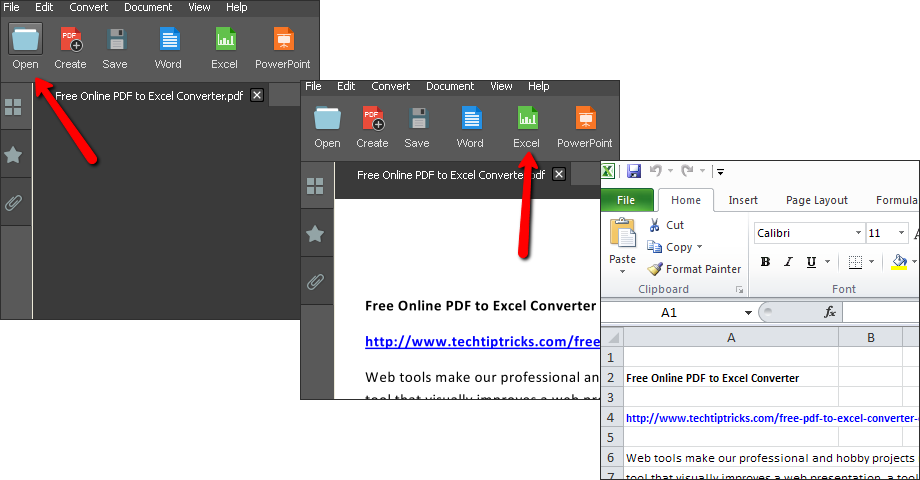The height and width of the screenshot is (480, 920).
Task: Click Cut in Excel ribbon
Action: pyautogui.click(x=666, y=225)
